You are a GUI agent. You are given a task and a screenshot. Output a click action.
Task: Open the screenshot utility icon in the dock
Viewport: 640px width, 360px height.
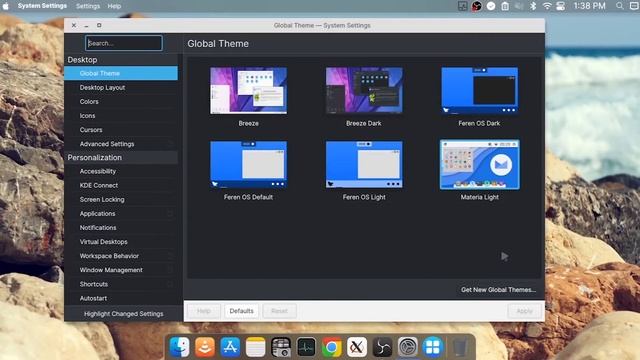[281, 347]
